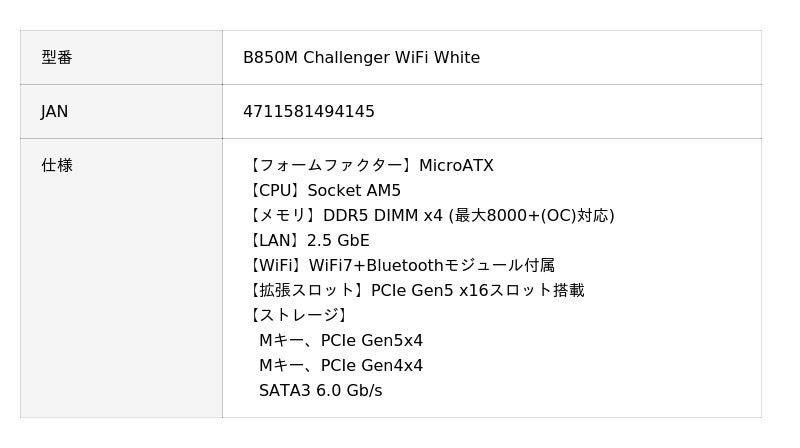Click the 2.5 GbE value

pos(338,241)
